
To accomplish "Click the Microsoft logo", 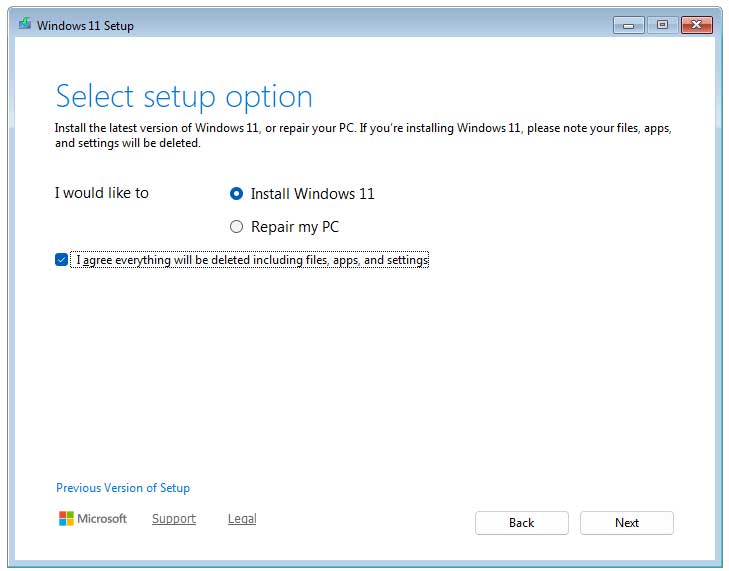I will click(x=93, y=518).
